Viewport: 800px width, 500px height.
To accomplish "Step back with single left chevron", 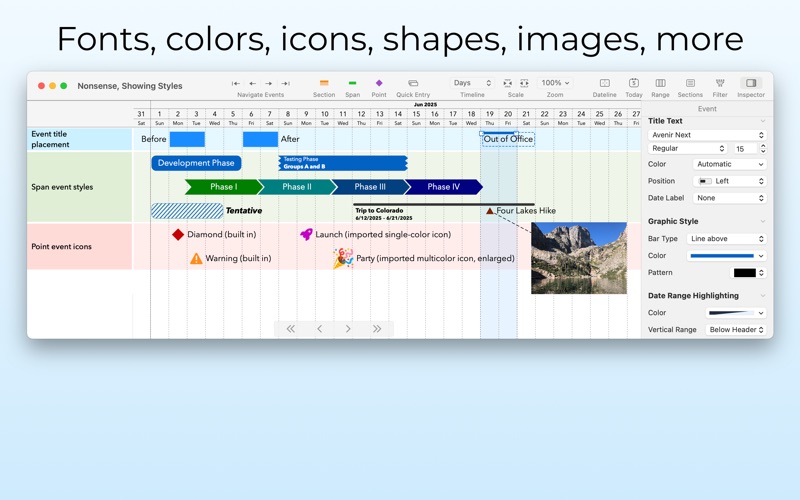I will pos(319,329).
